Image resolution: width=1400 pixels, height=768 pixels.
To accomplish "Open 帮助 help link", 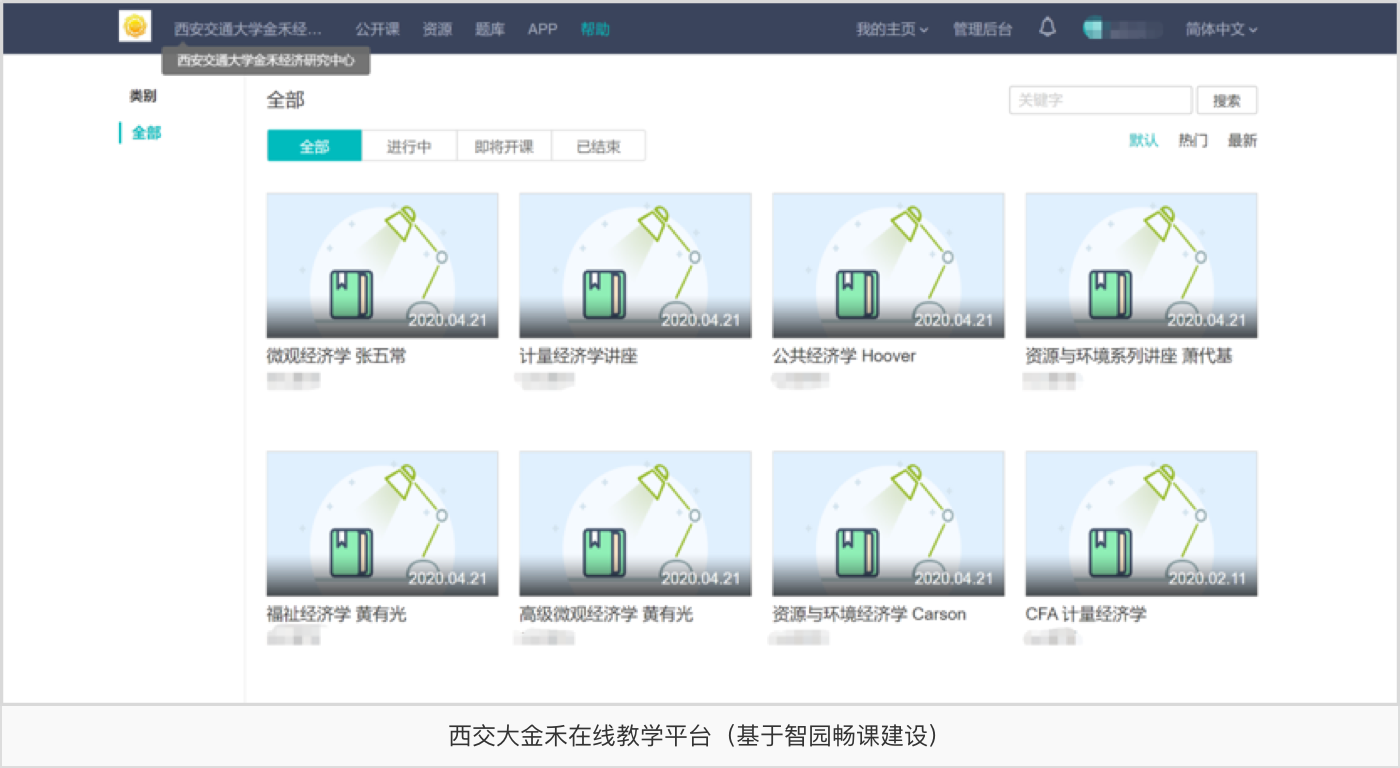I will (x=595, y=29).
